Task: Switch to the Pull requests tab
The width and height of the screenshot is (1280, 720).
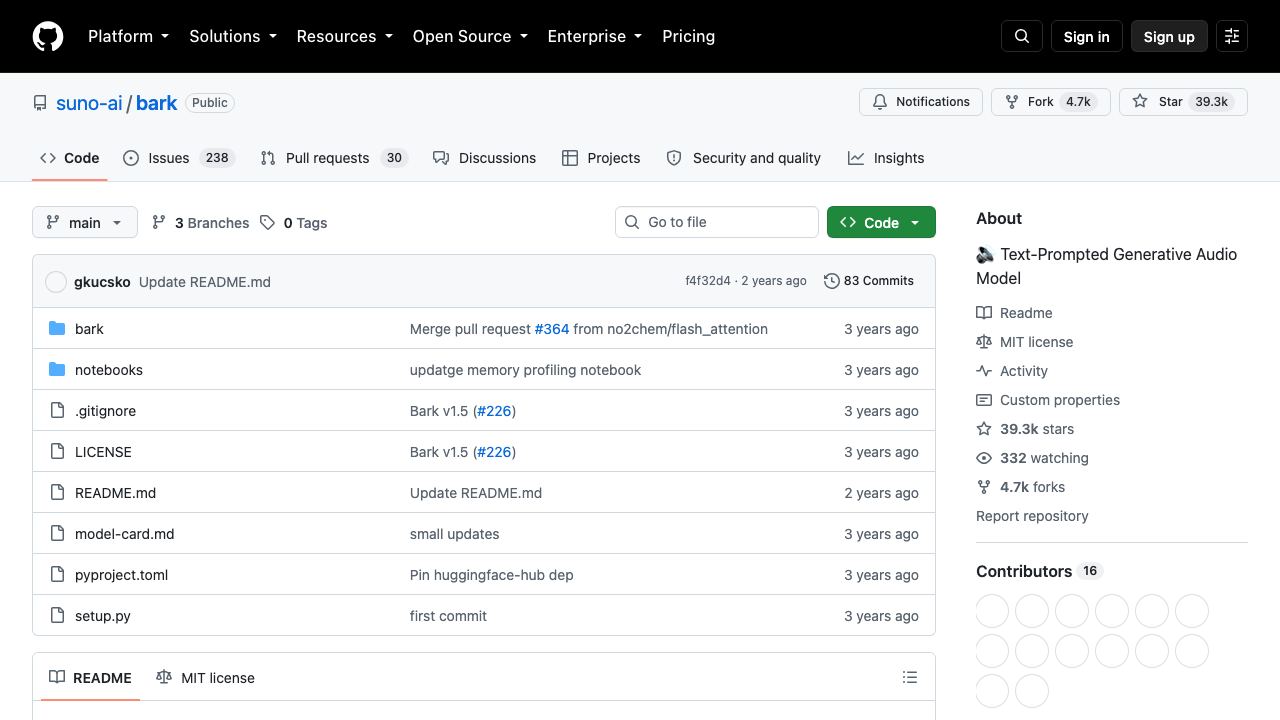Action: coord(334,158)
